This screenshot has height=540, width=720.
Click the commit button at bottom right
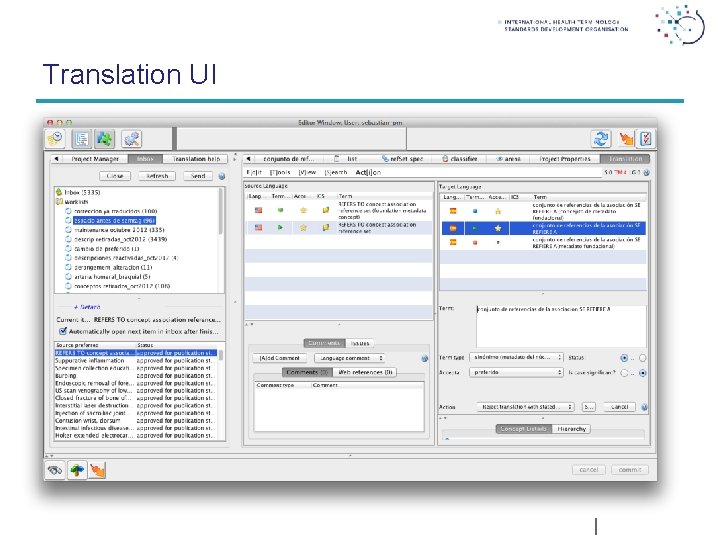(x=630, y=470)
